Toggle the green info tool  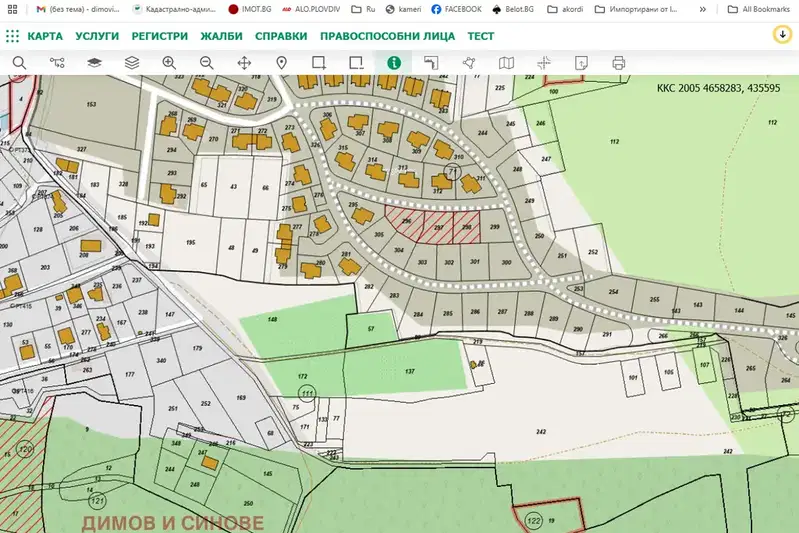point(394,63)
